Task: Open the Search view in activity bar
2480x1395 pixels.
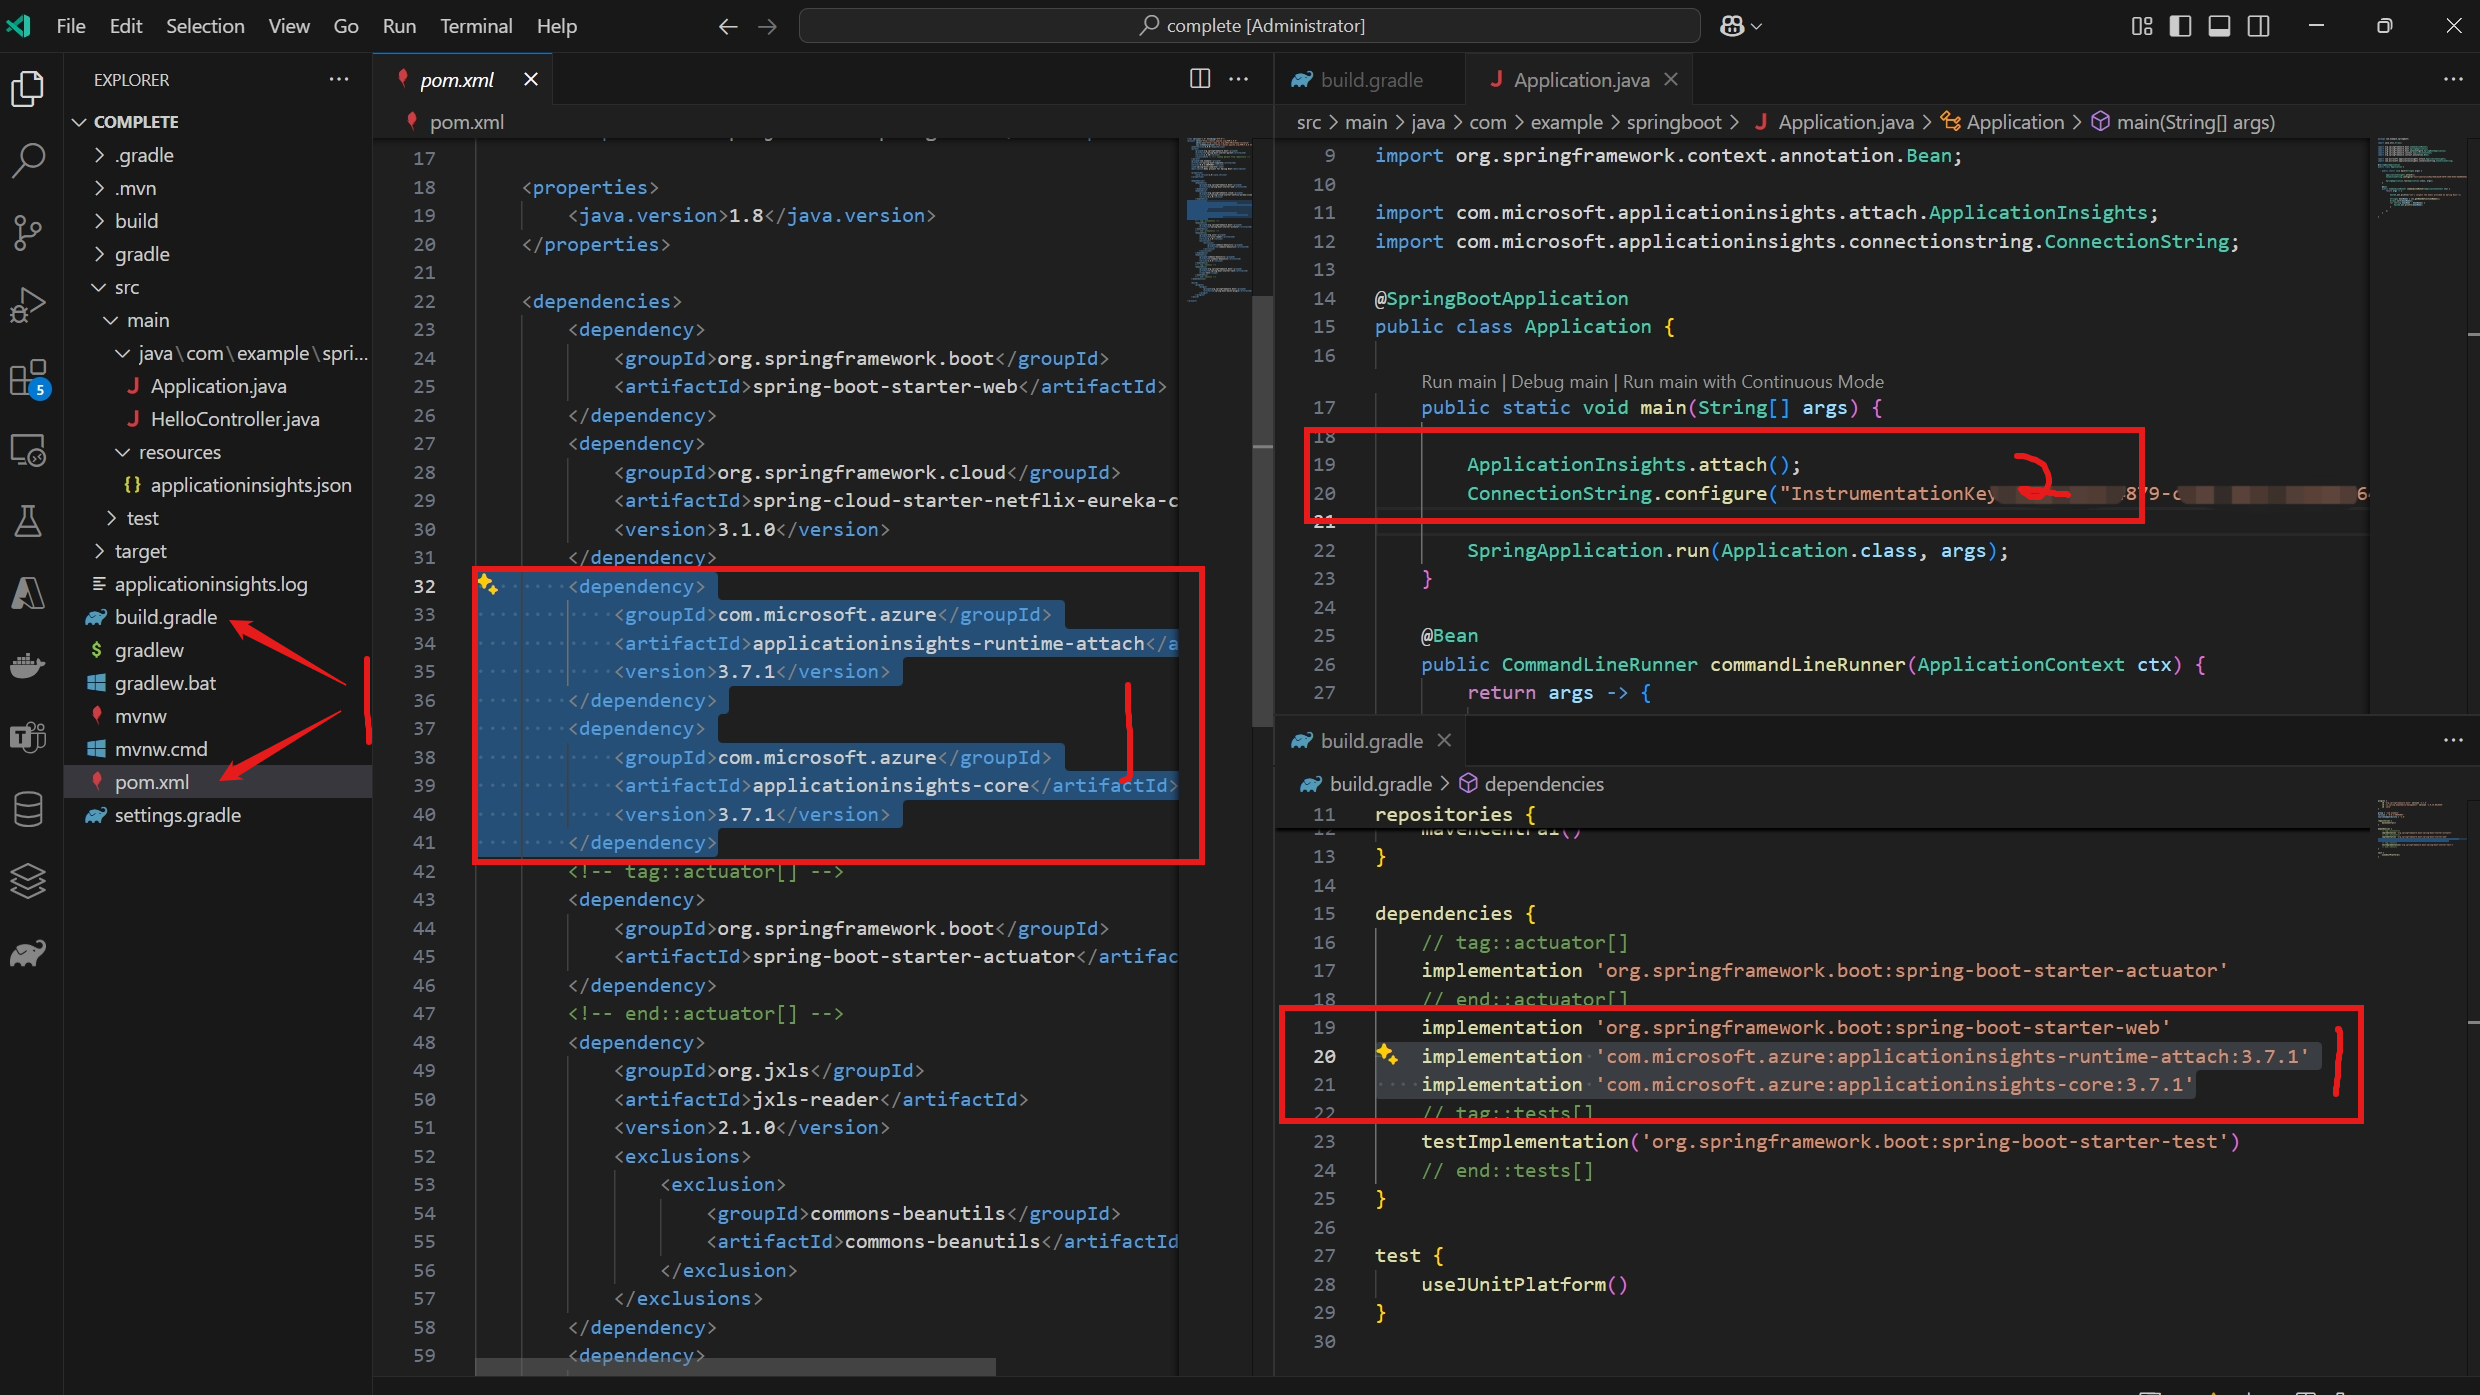Action: point(28,160)
